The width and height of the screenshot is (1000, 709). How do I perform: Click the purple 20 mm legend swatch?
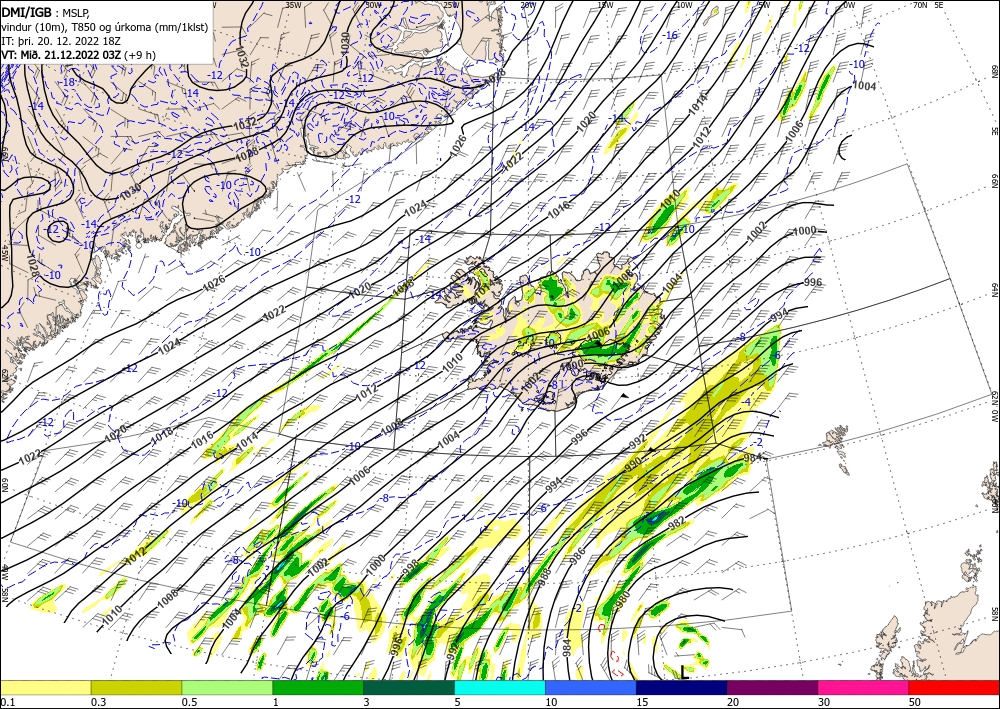coord(772,687)
